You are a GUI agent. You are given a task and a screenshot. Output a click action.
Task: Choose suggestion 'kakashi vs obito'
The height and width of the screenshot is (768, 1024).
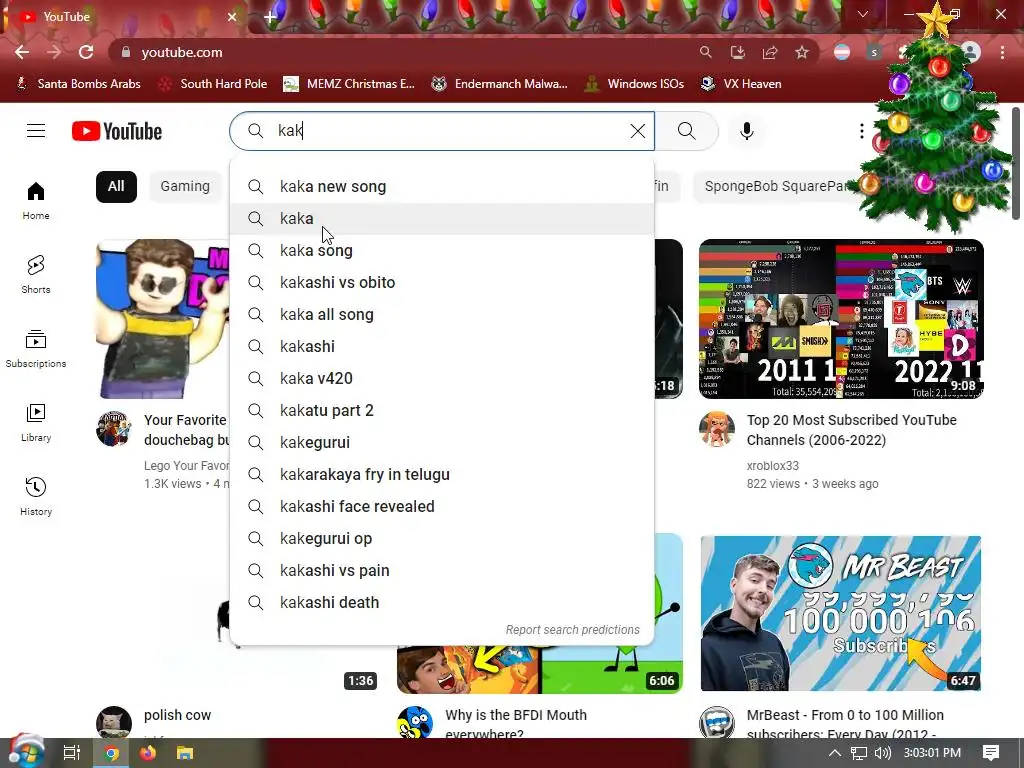(x=442, y=283)
